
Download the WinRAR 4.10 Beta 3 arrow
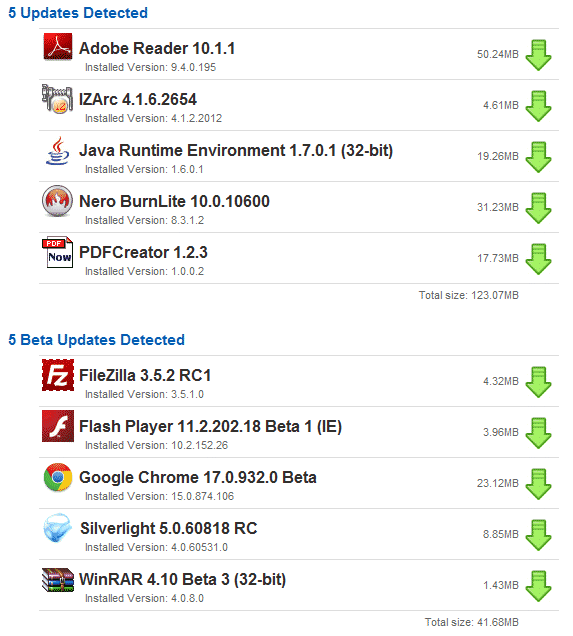(538, 587)
